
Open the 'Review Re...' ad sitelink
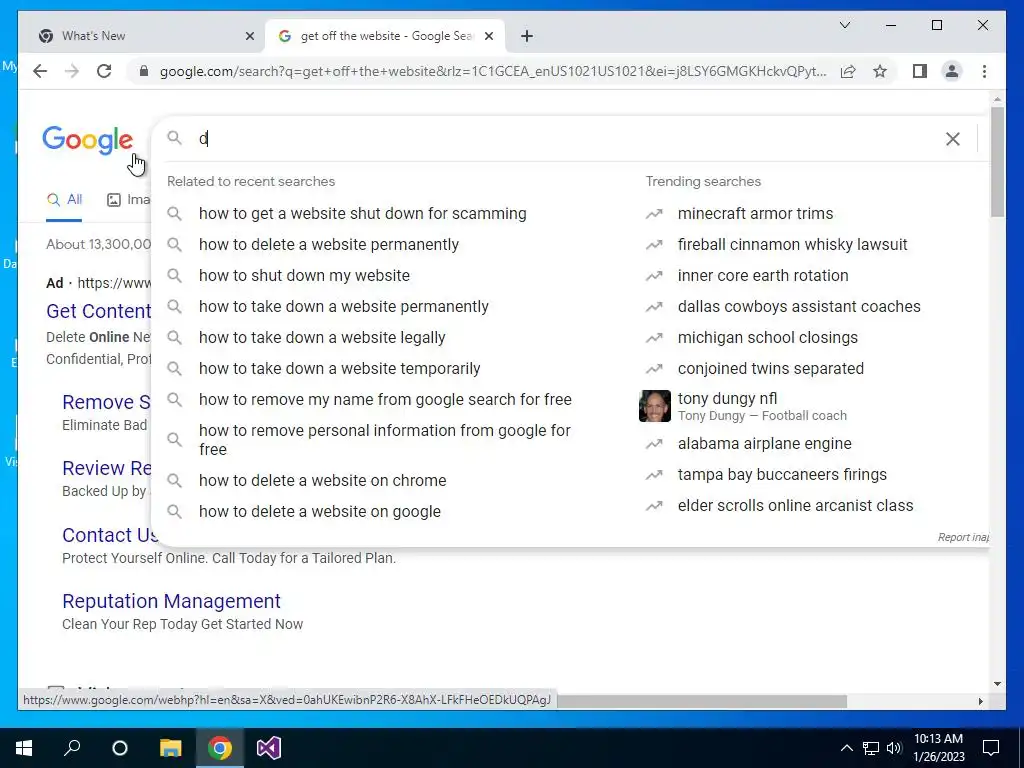pyautogui.click(x=106, y=468)
